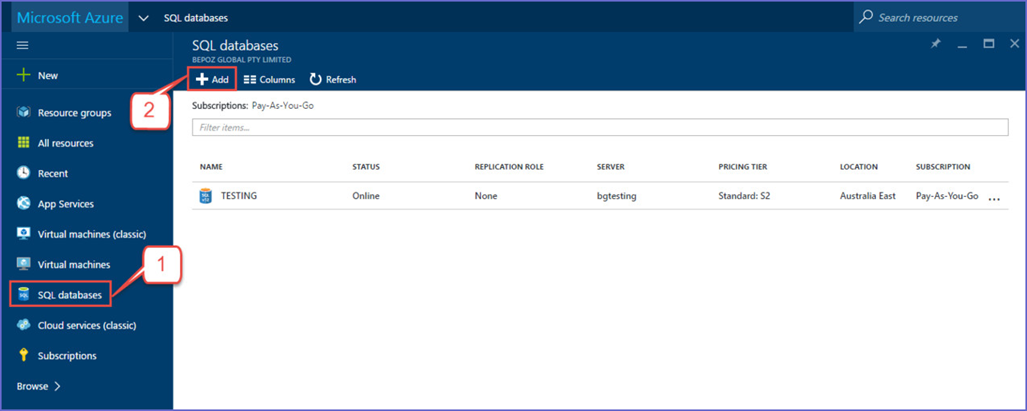This screenshot has height=411, width=1027.
Task: Sort by the SUBSCRIPTION column header
Action: 943,167
